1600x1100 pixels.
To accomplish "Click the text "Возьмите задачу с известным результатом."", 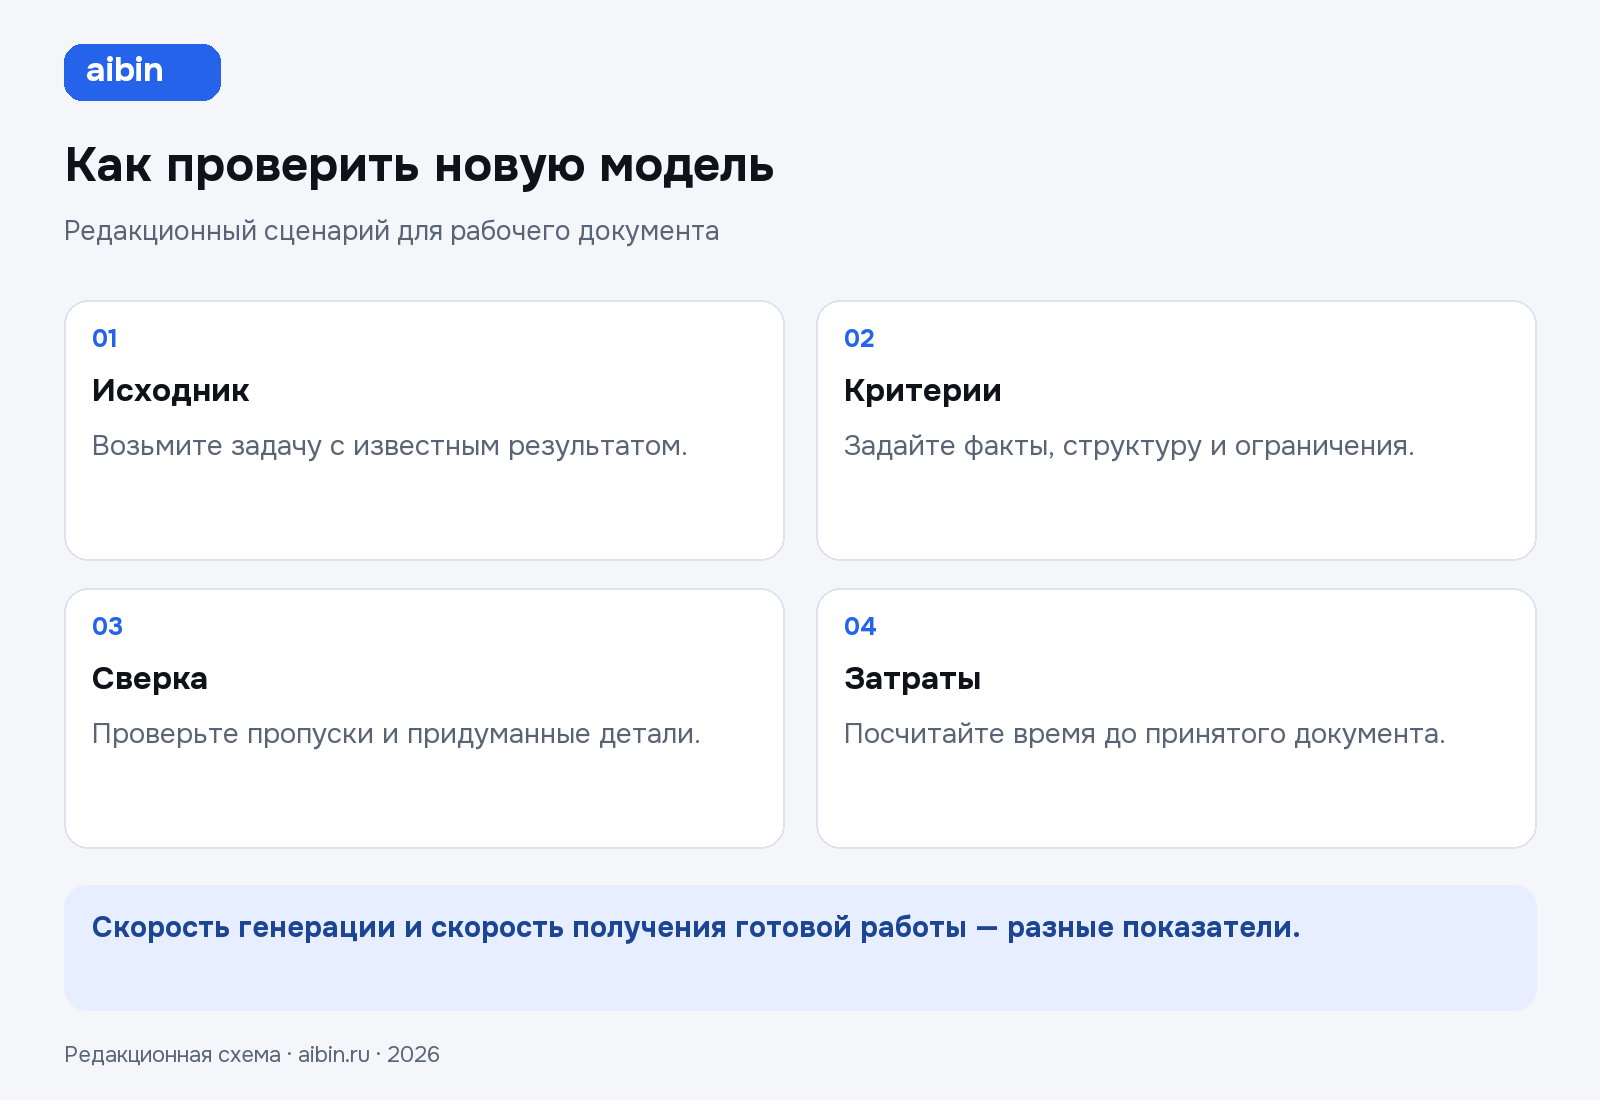I will [x=390, y=446].
